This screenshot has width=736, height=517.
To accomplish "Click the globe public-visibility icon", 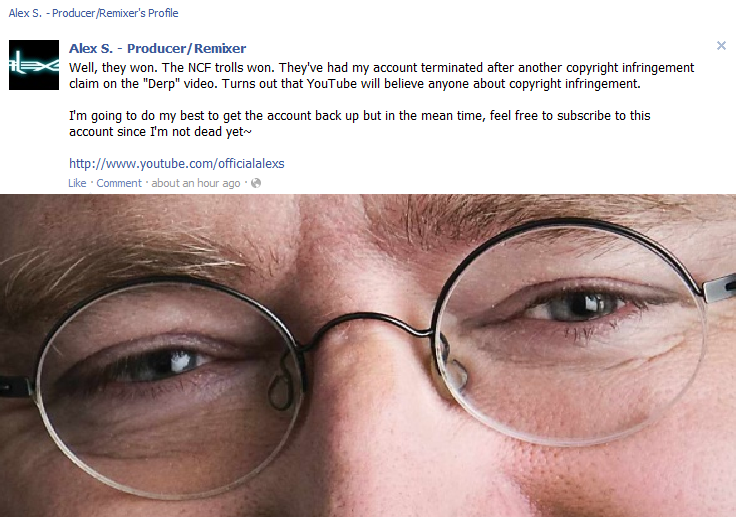I will tap(256, 183).
